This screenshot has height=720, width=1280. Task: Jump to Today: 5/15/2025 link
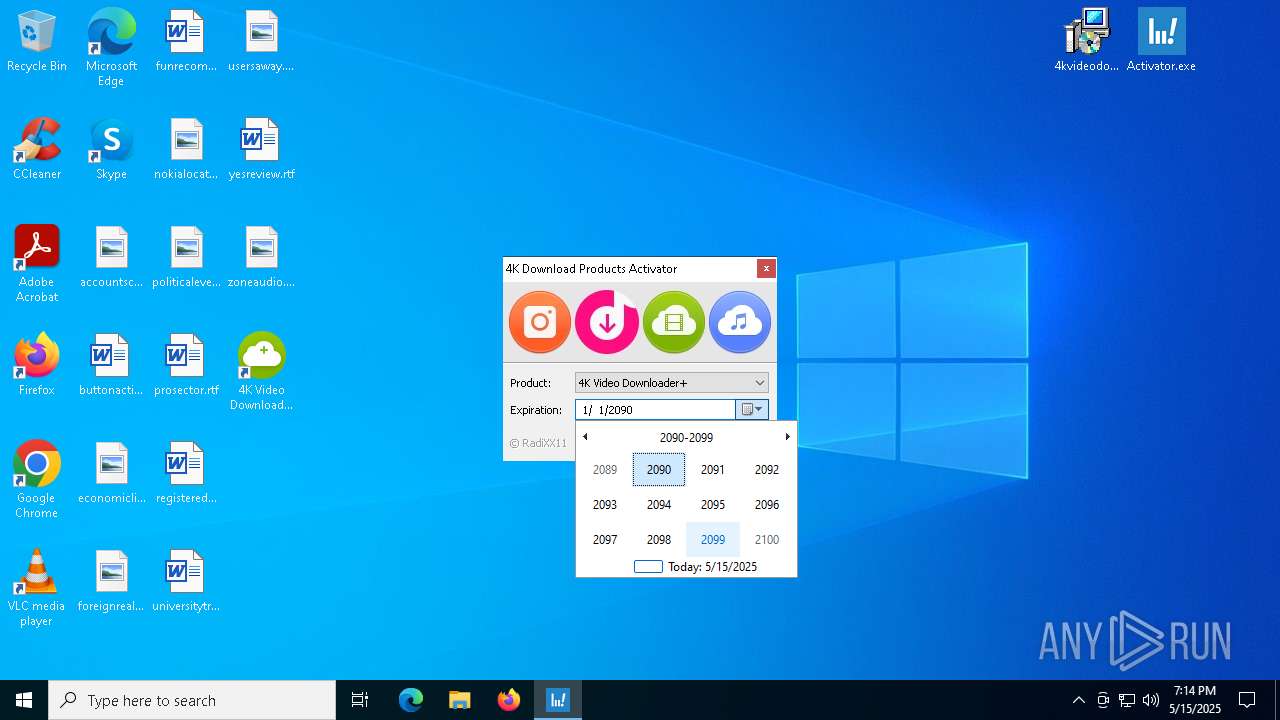696,567
